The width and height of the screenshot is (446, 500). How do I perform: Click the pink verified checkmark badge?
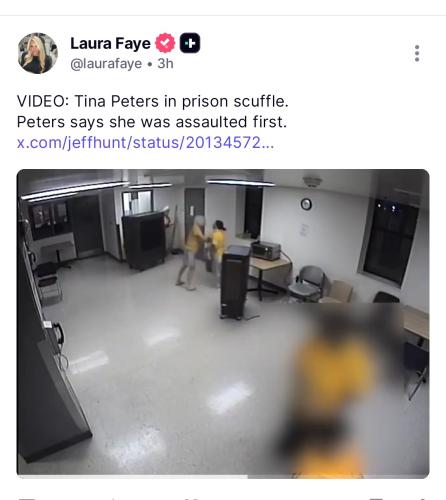165,43
